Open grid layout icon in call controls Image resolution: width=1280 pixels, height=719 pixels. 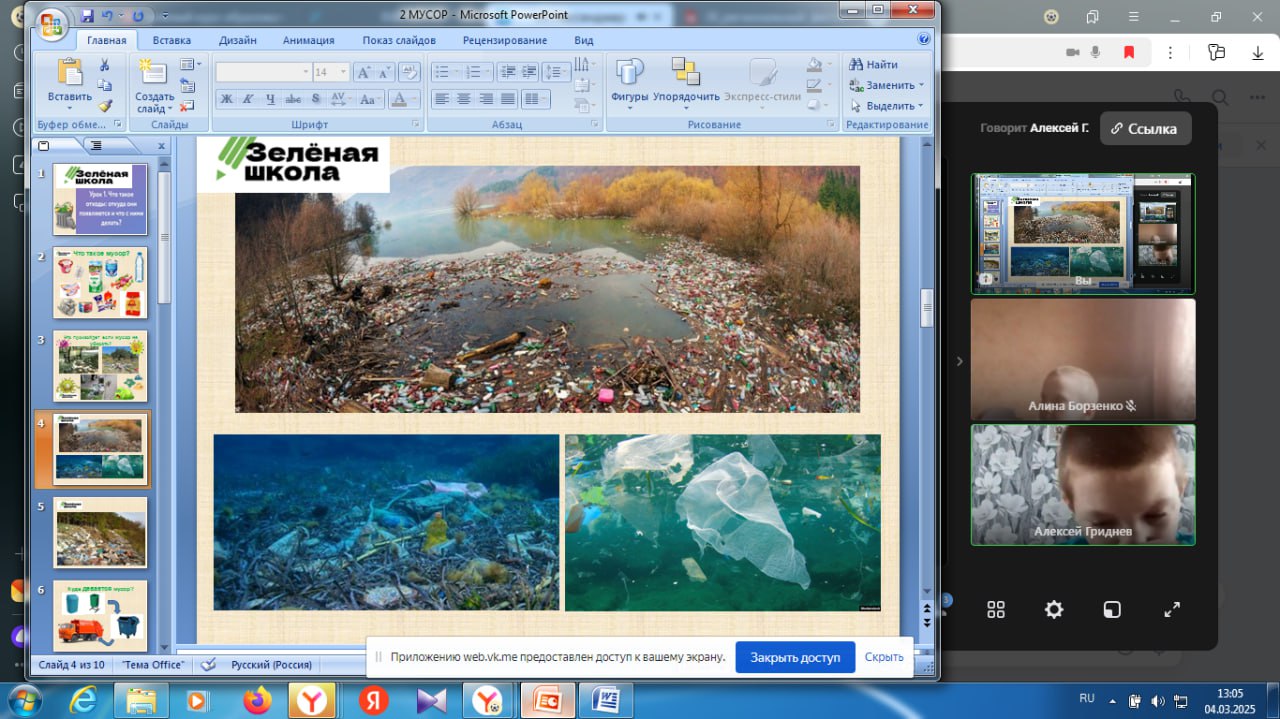(996, 609)
